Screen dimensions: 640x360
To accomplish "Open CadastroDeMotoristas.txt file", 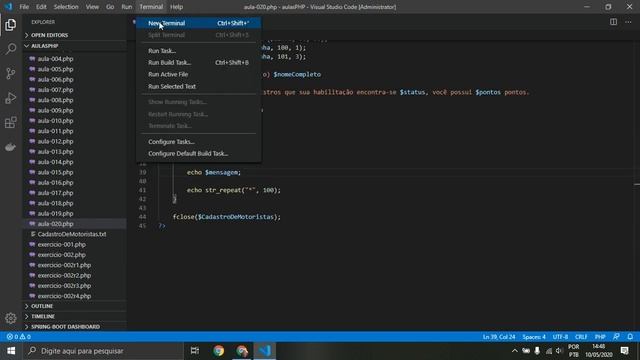I will pyautogui.click(x=75, y=234).
